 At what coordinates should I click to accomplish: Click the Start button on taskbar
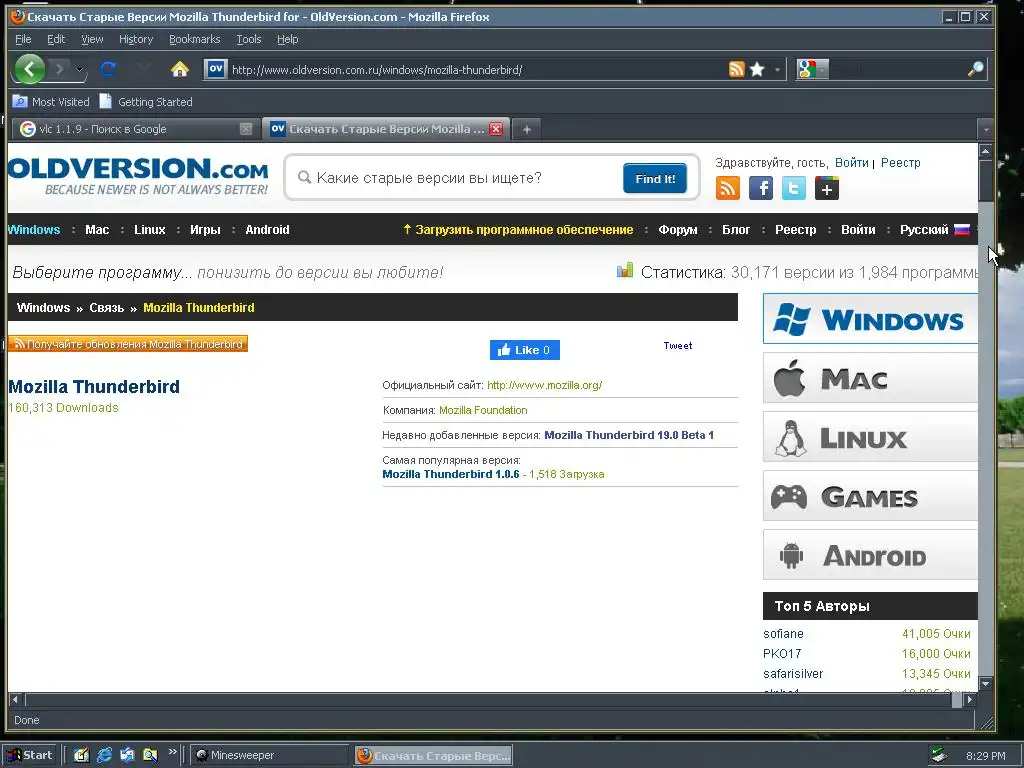[x=30, y=756]
